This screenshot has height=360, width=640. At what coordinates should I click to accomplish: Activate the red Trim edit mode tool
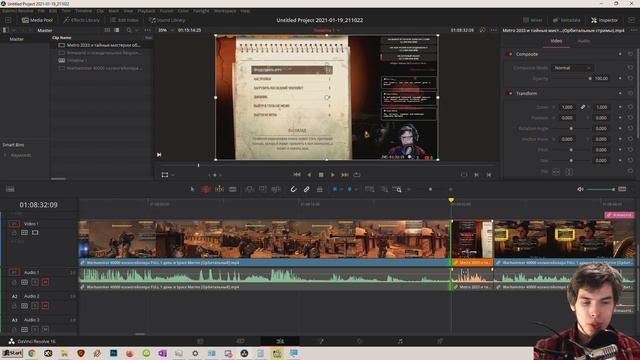point(206,189)
